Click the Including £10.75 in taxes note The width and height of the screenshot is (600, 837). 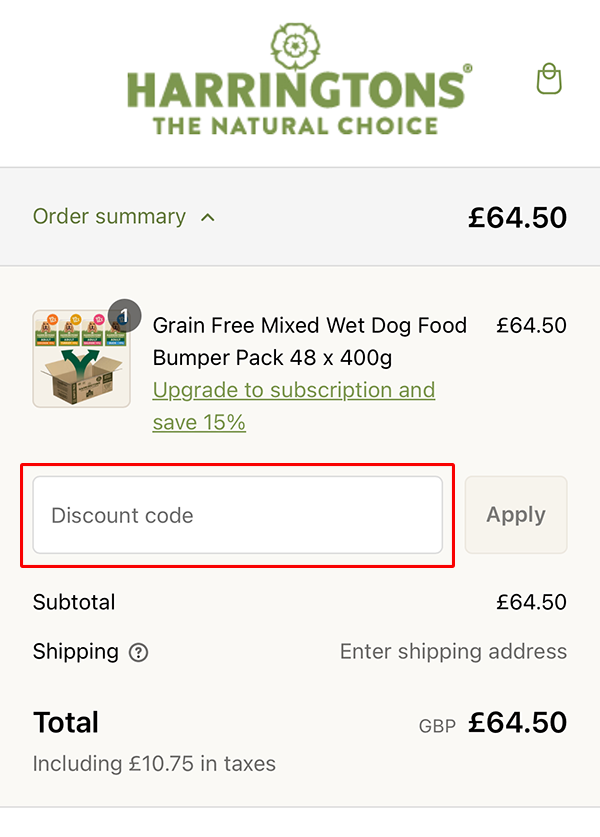(x=154, y=764)
